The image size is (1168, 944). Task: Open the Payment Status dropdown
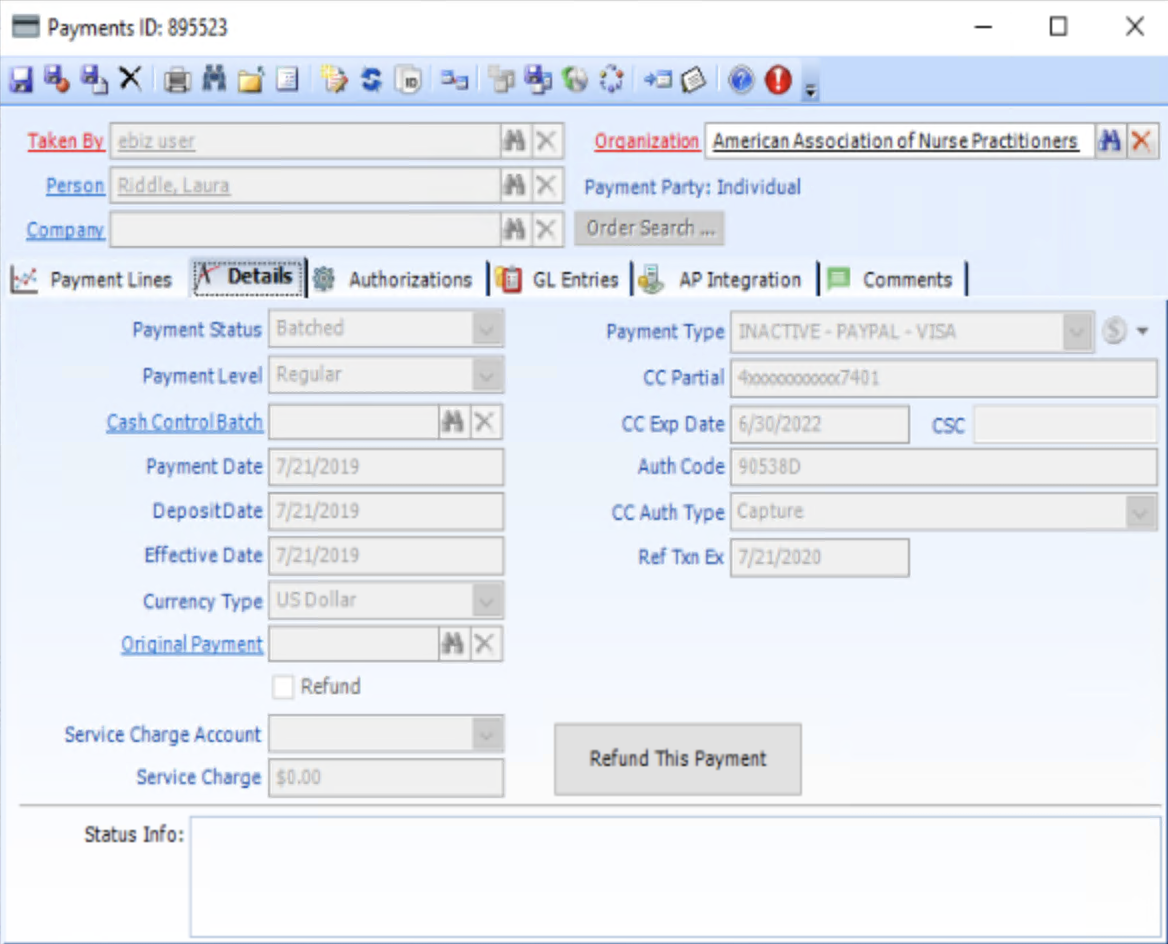click(487, 328)
